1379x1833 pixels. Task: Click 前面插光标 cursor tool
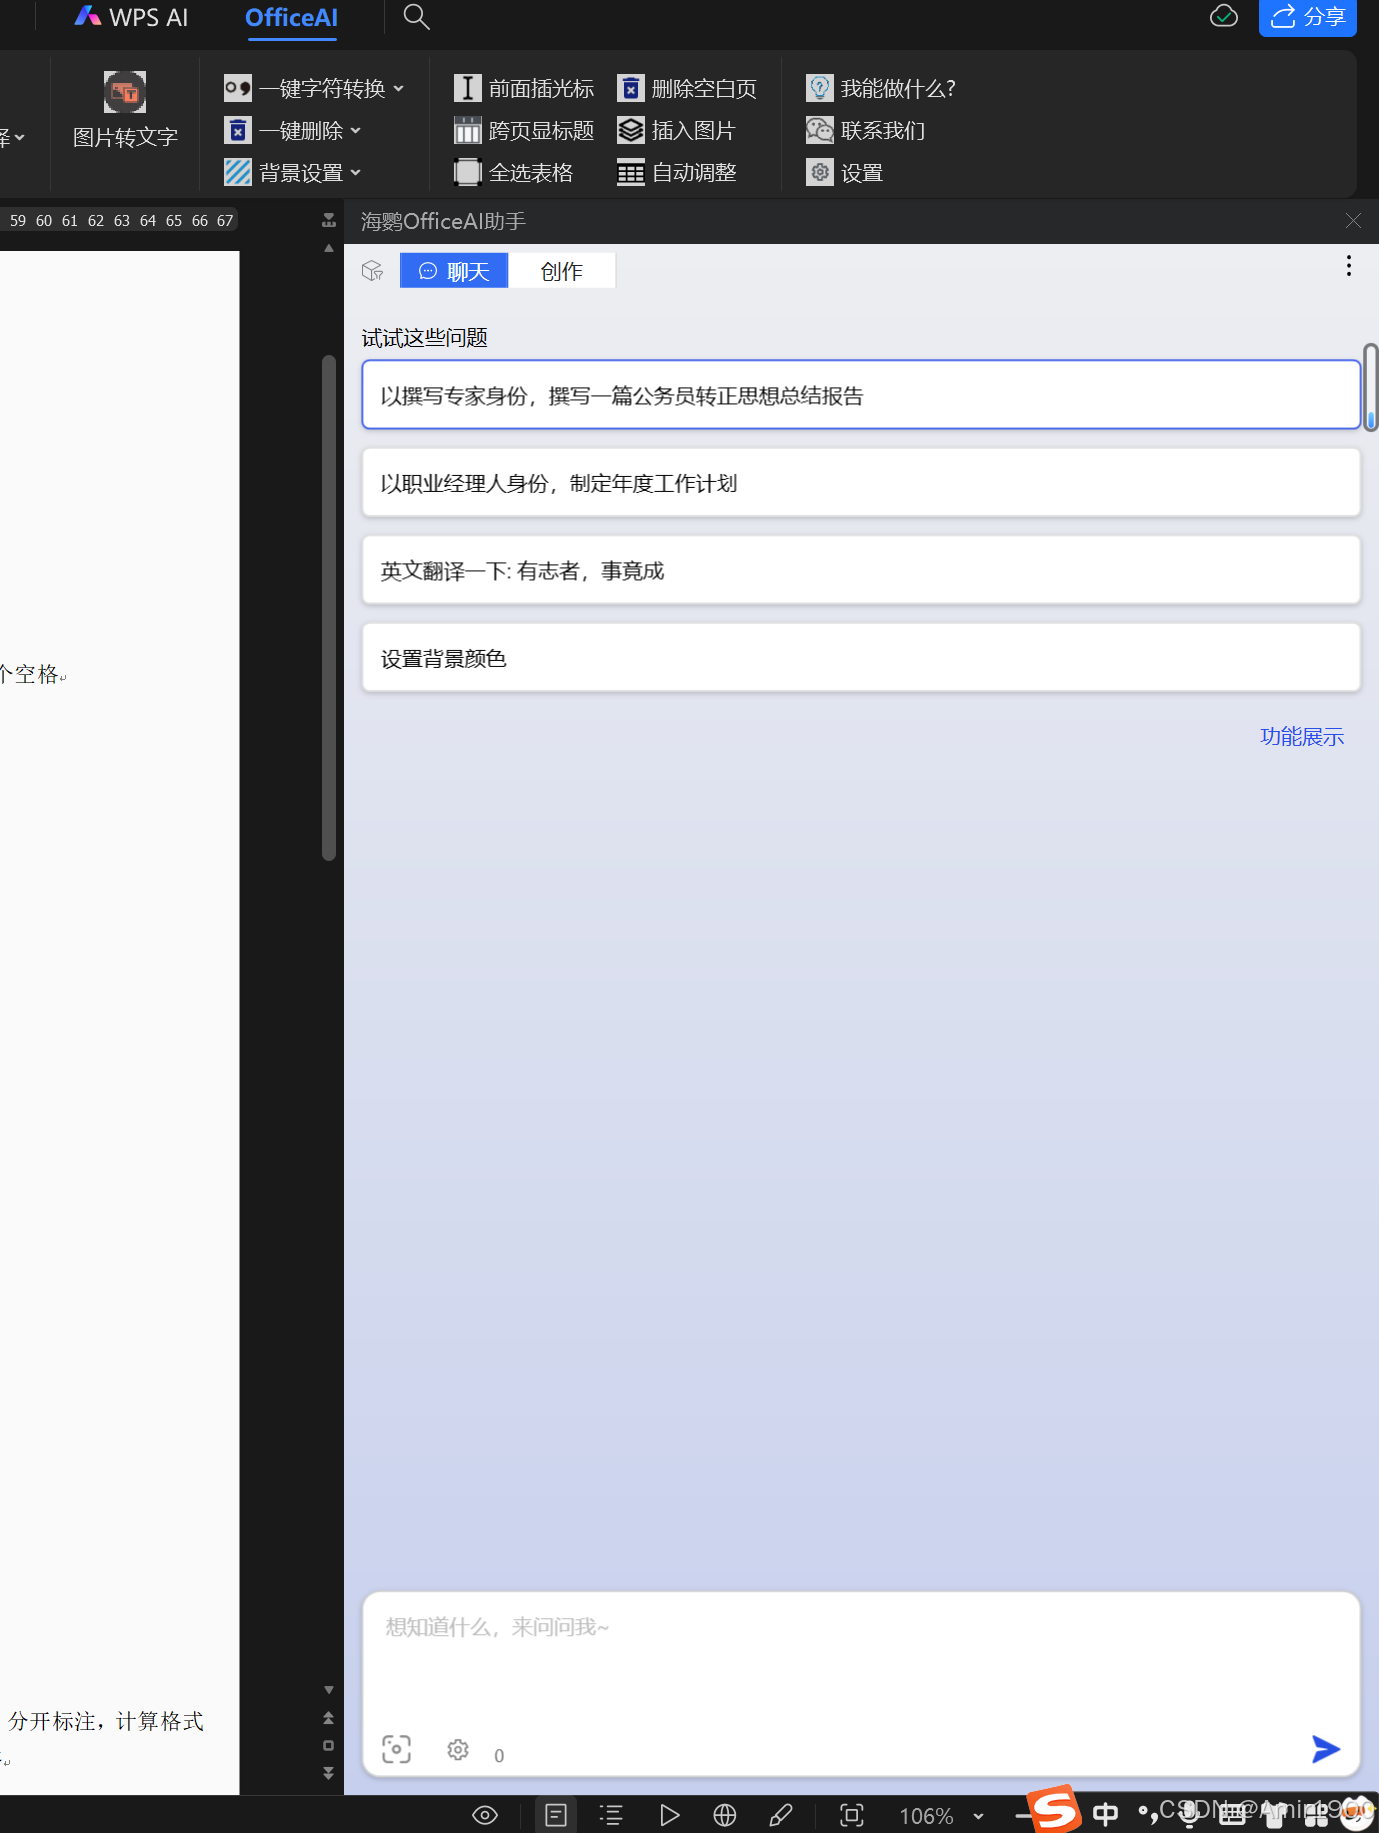(x=524, y=88)
